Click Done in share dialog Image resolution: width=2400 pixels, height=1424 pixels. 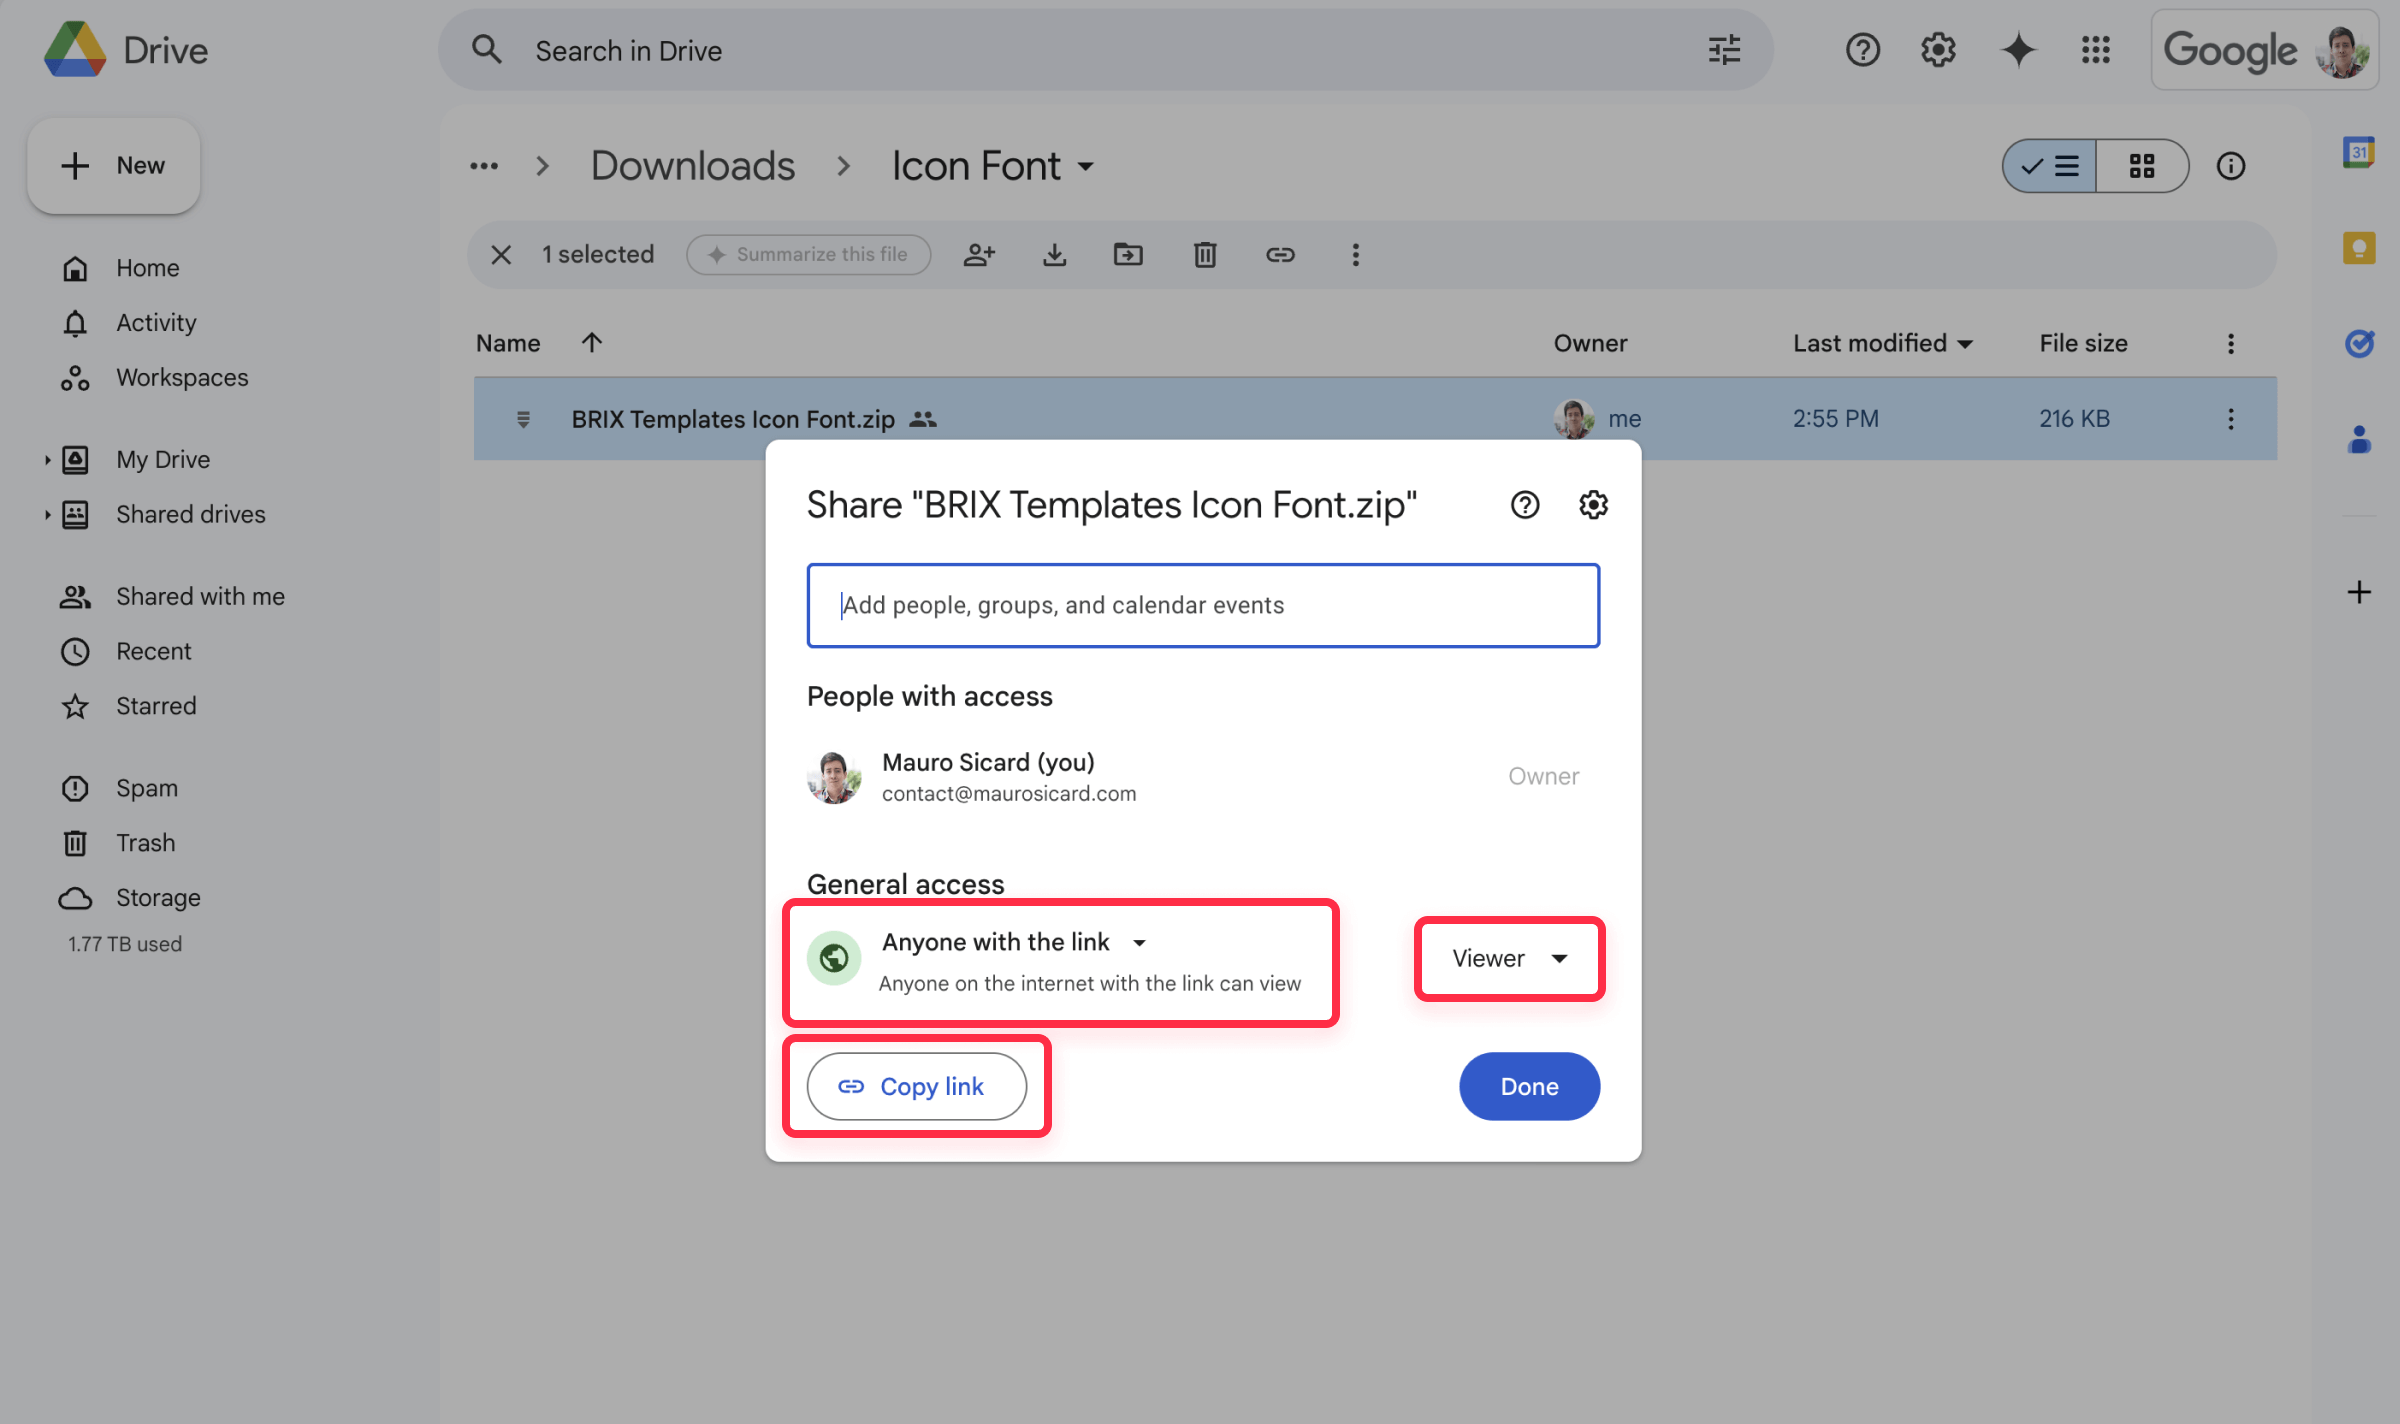point(1529,1086)
